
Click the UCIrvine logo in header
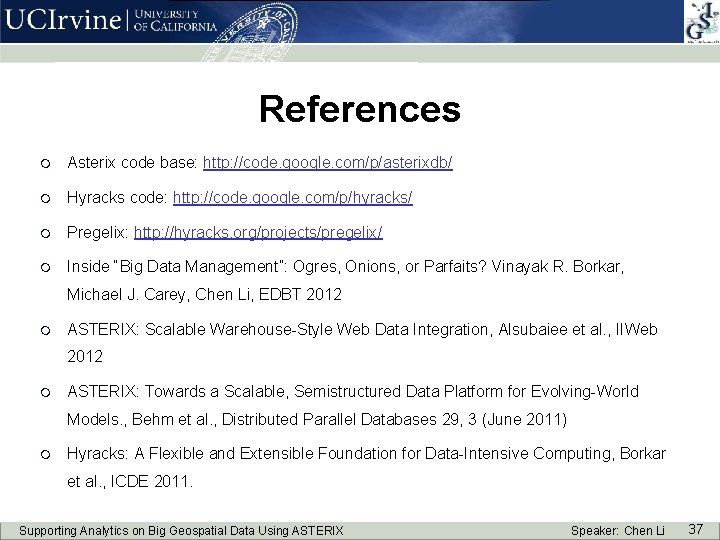pos(62,20)
